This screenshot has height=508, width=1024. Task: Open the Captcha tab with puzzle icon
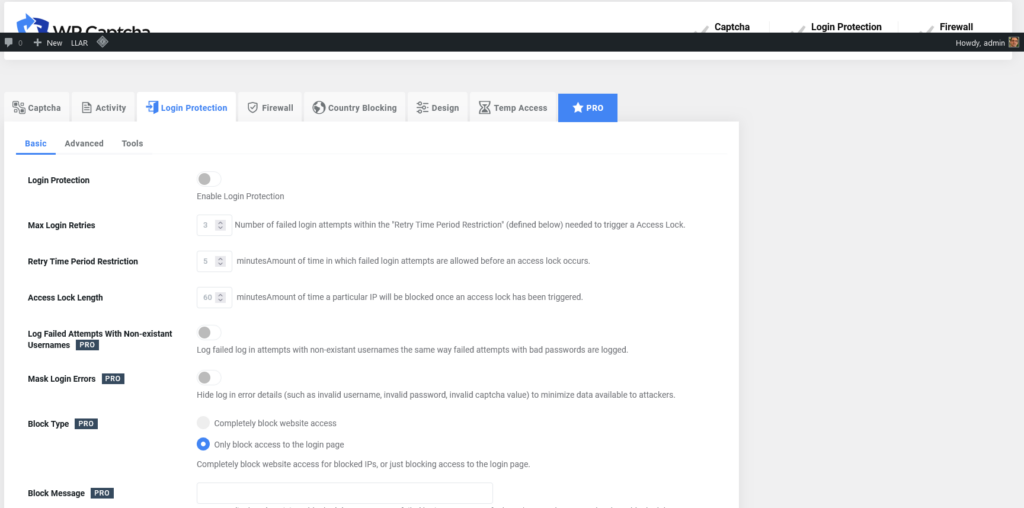point(37,108)
